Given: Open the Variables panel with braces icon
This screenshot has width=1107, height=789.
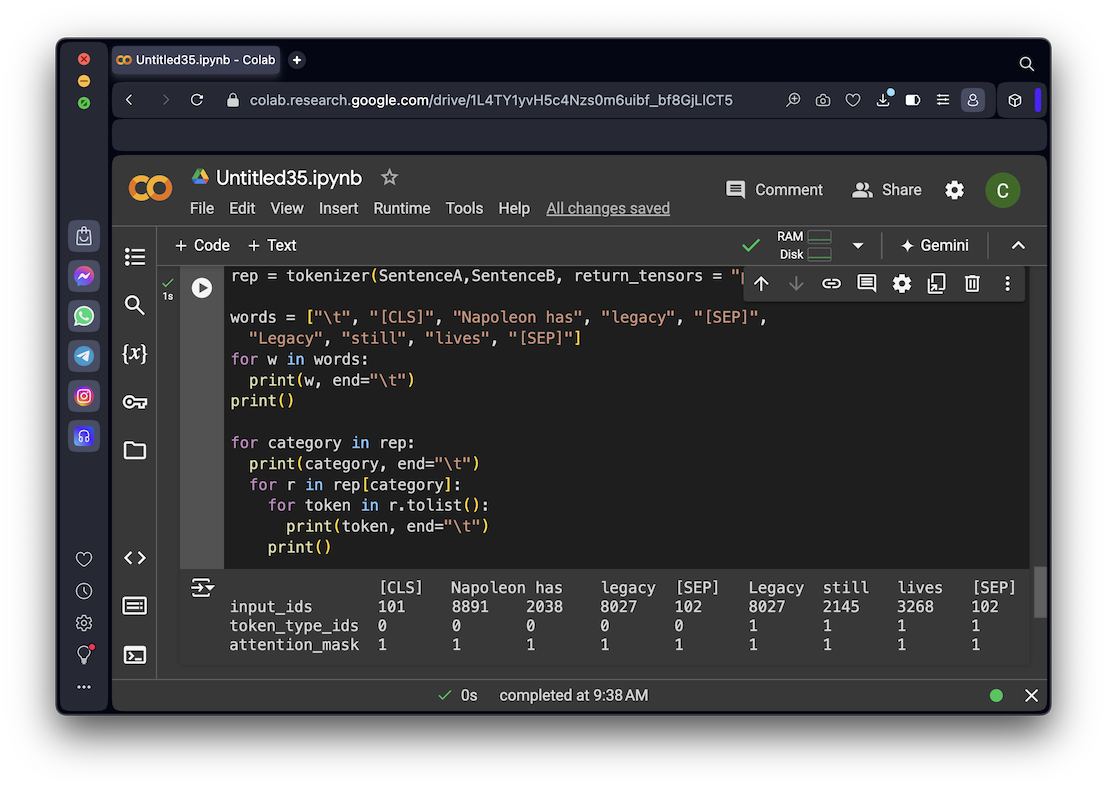Looking at the screenshot, I should coord(135,353).
